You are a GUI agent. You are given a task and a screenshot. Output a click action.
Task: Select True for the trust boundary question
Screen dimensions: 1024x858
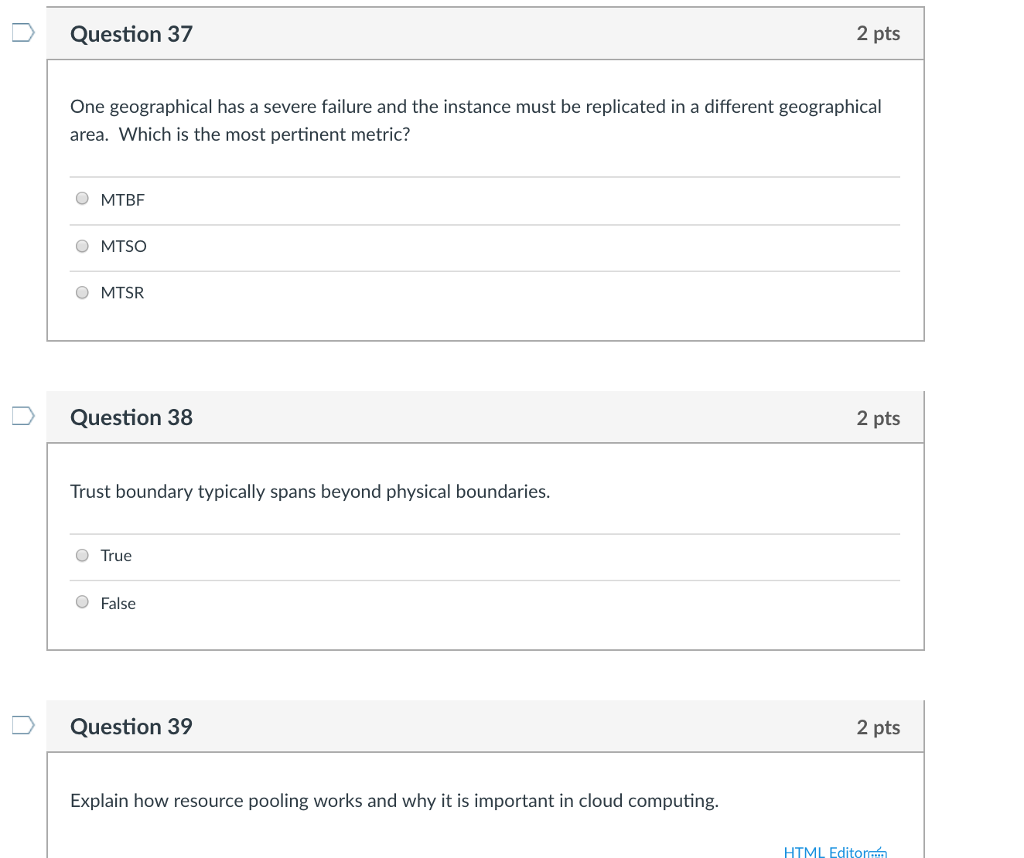tap(82, 554)
